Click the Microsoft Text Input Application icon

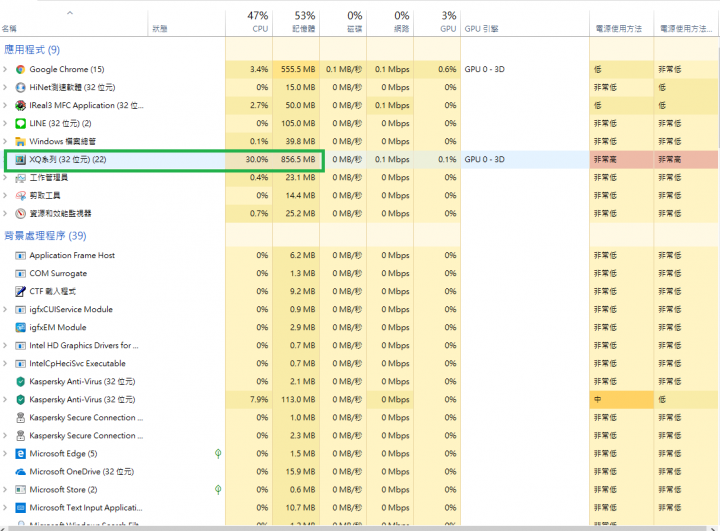click(x=20, y=508)
